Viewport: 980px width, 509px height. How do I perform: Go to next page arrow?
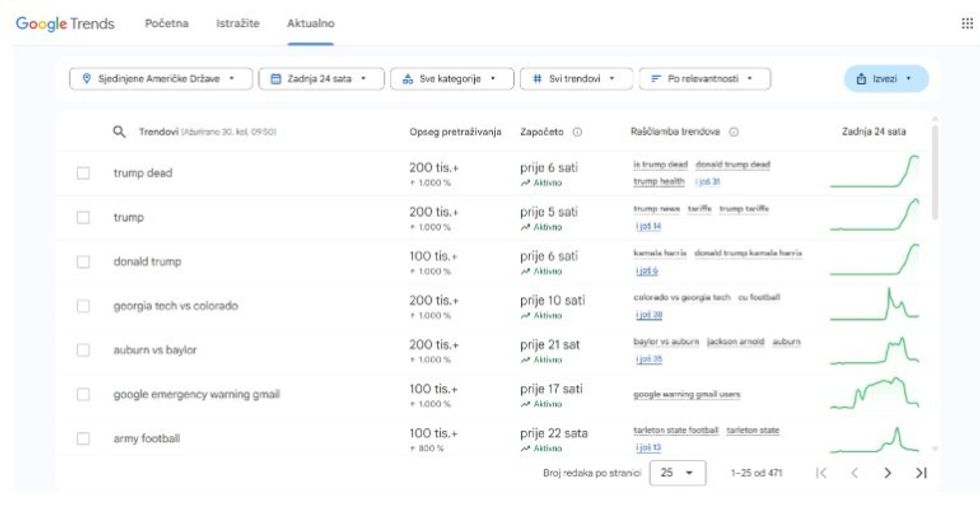point(886,473)
